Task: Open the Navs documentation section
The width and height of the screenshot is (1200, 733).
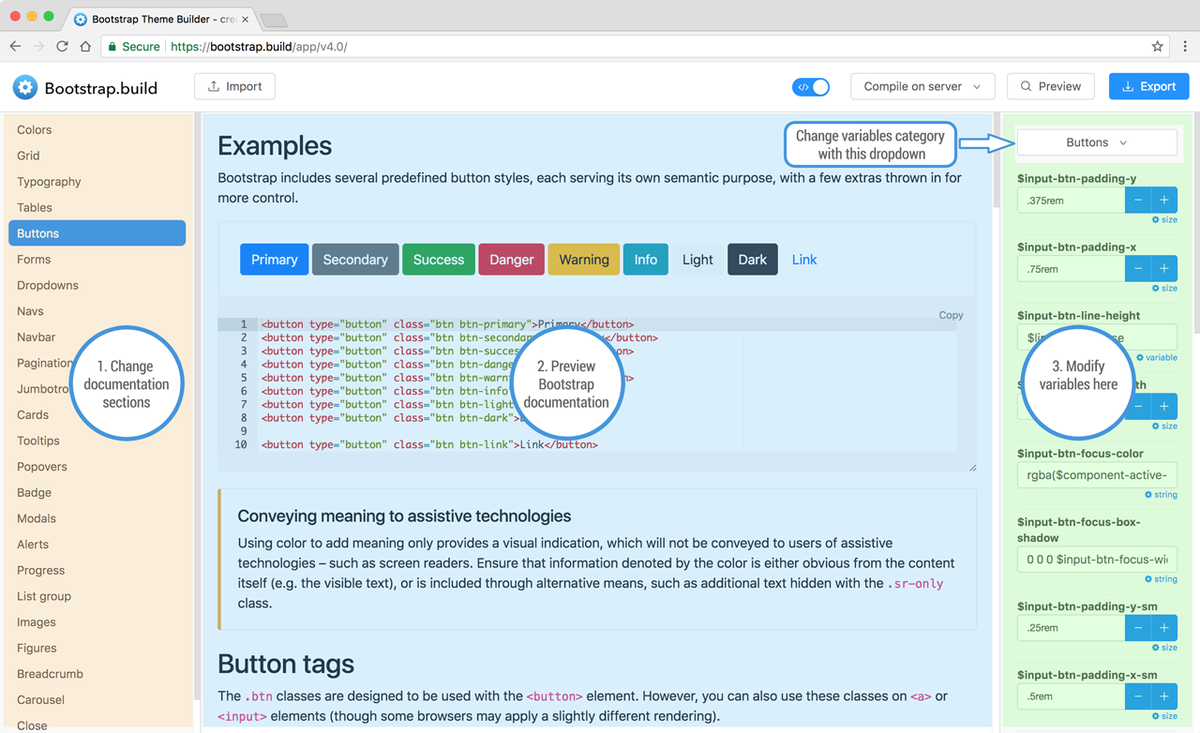Action: coord(30,311)
